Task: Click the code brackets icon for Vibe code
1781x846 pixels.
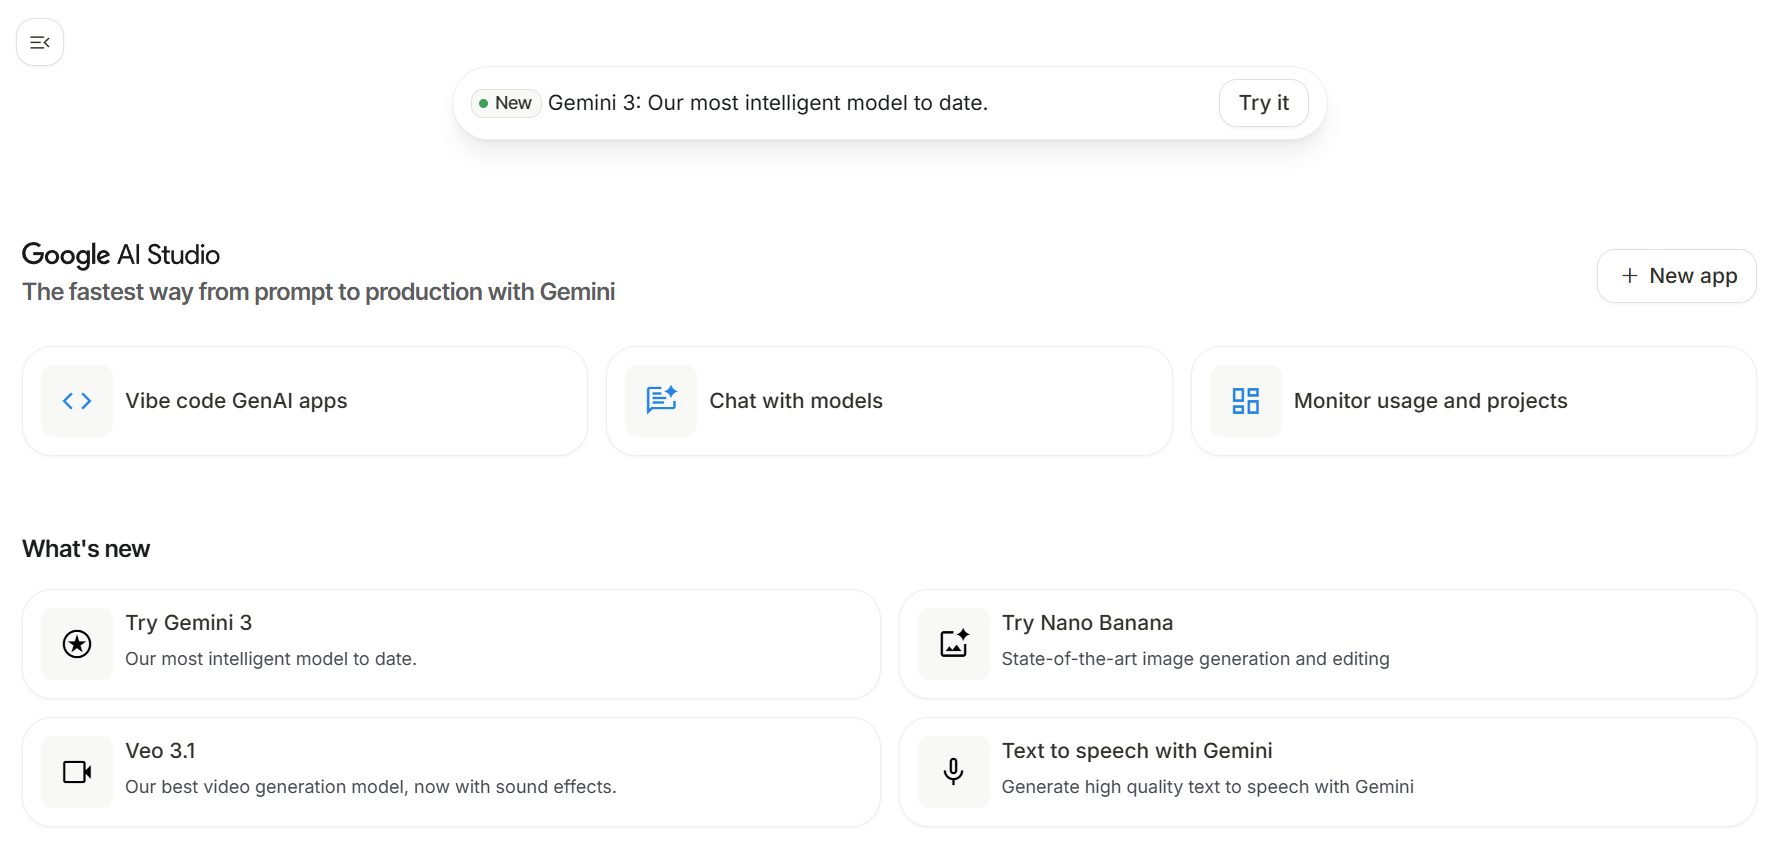Action: click(77, 401)
